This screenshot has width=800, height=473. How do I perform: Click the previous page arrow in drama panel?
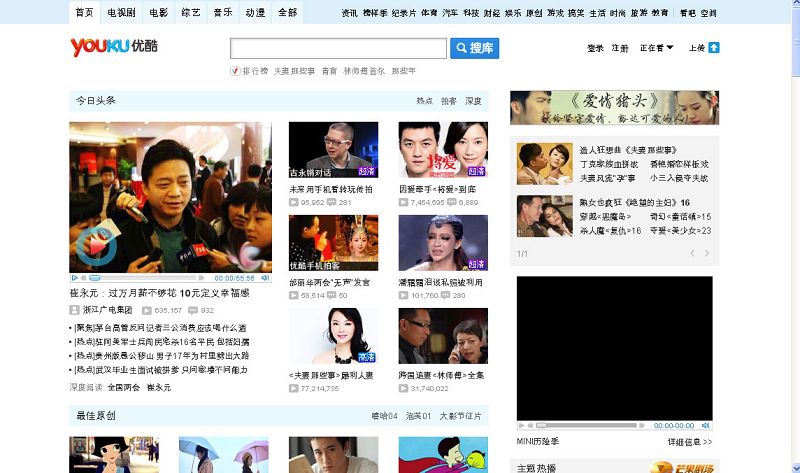tap(691, 254)
